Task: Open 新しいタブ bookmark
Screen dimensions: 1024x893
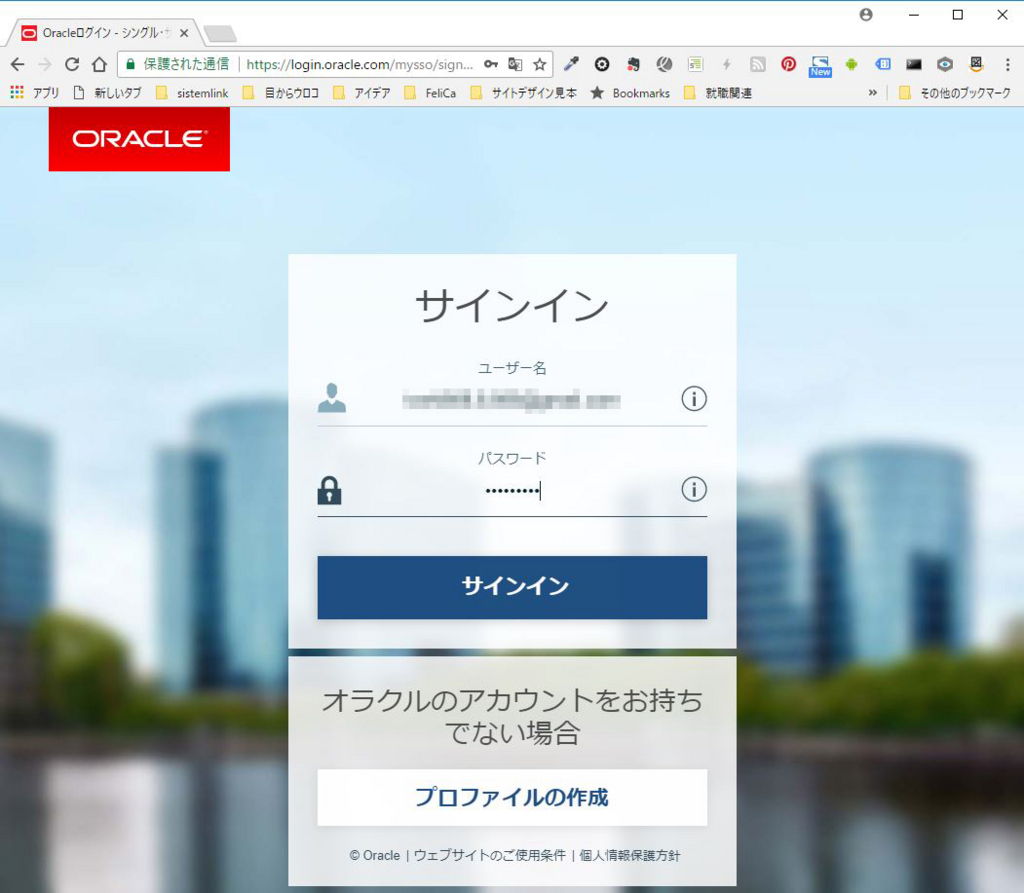Action: 107,93
